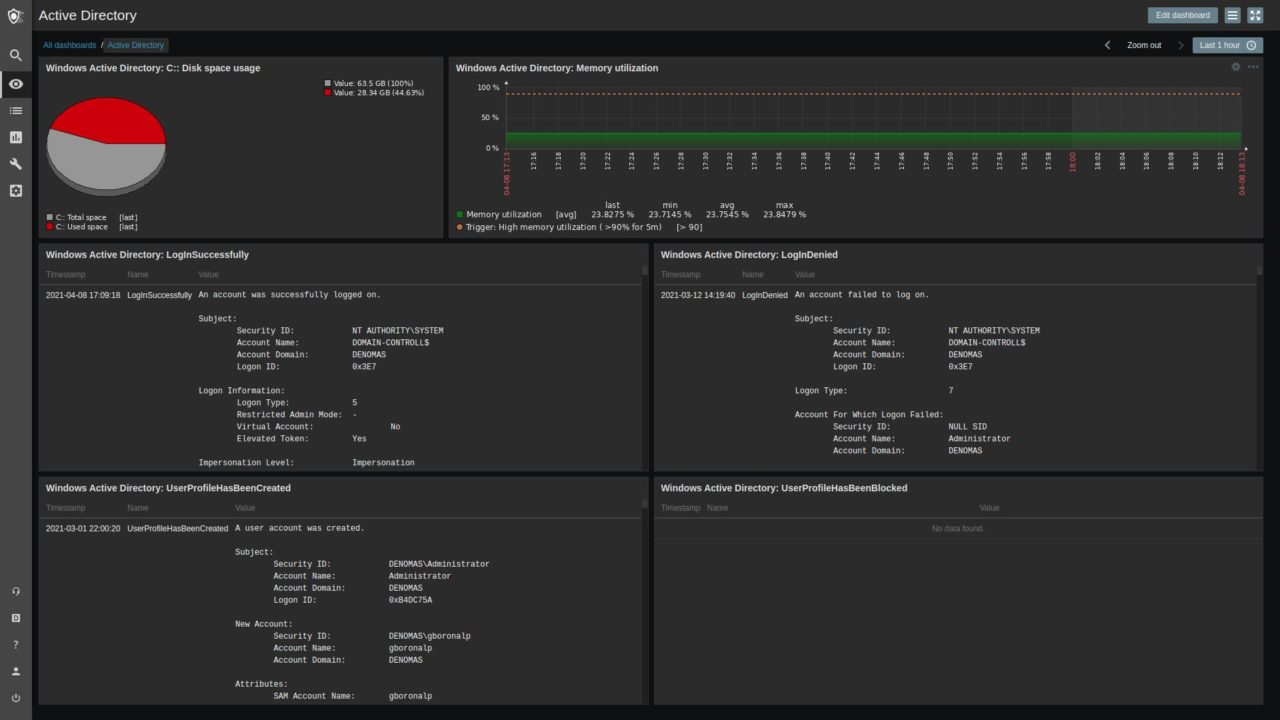
Task: Open the Administration gear icon in sidebar
Action: pyautogui.click(x=15, y=190)
